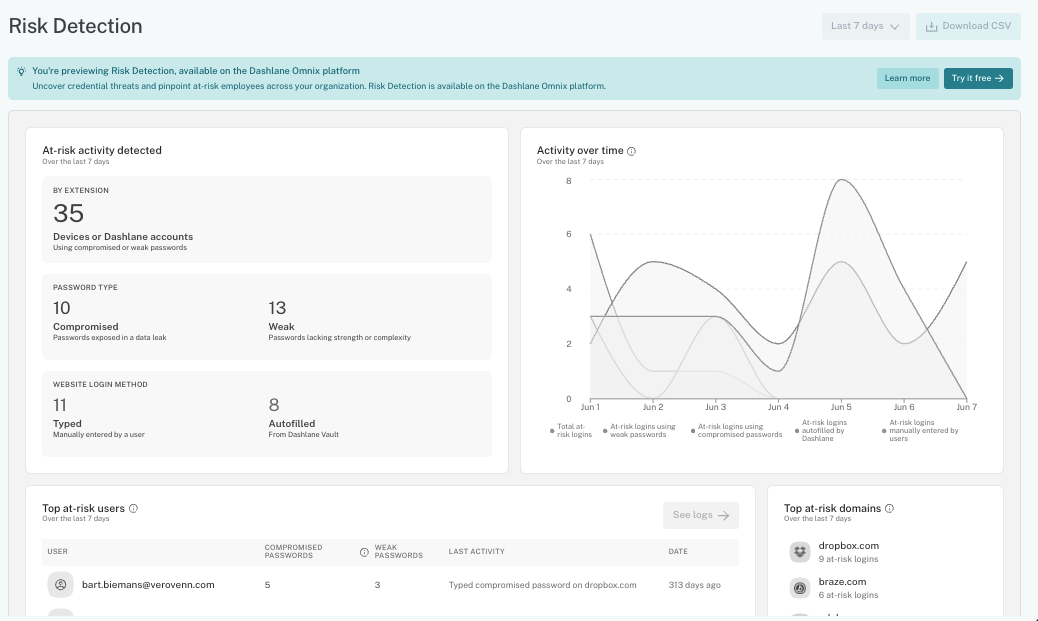The height and width of the screenshot is (621, 1038).
Task: Click the Risk Detection page title
Action: click(75, 26)
